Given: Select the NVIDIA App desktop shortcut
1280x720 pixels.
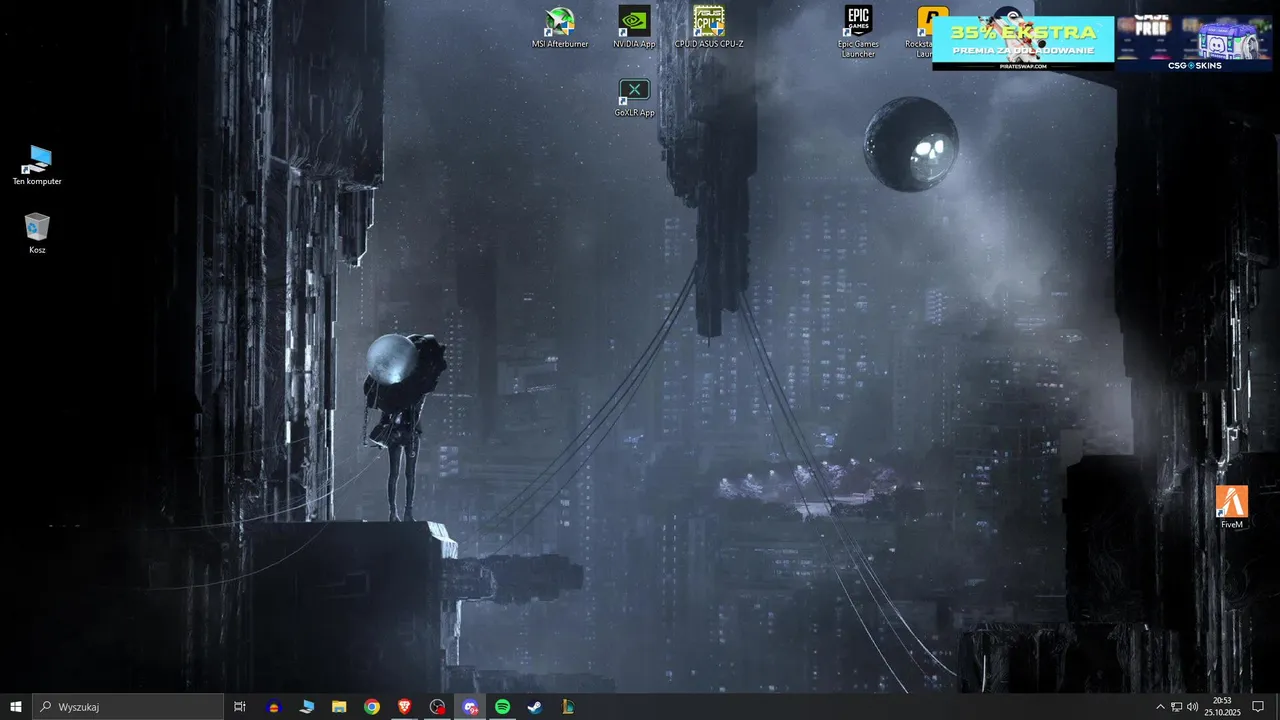Looking at the screenshot, I should pyautogui.click(x=634, y=28).
